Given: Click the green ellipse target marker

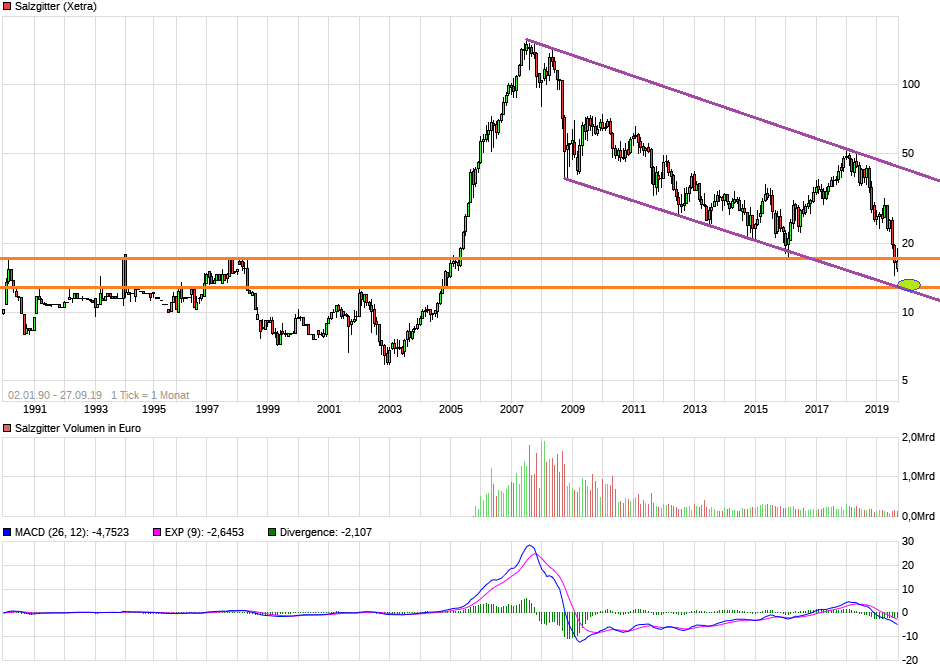Looking at the screenshot, I should [x=909, y=285].
